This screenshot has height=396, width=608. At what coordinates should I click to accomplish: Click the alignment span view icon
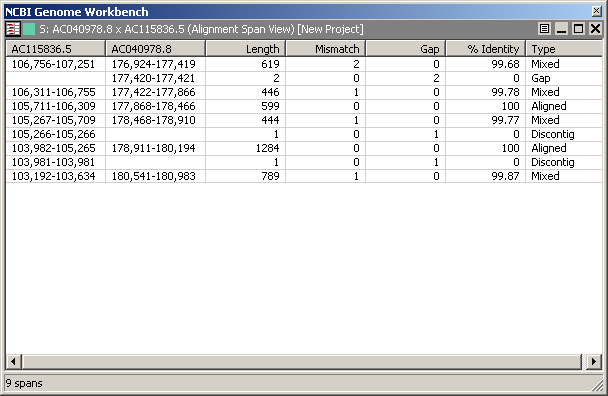(13, 29)
